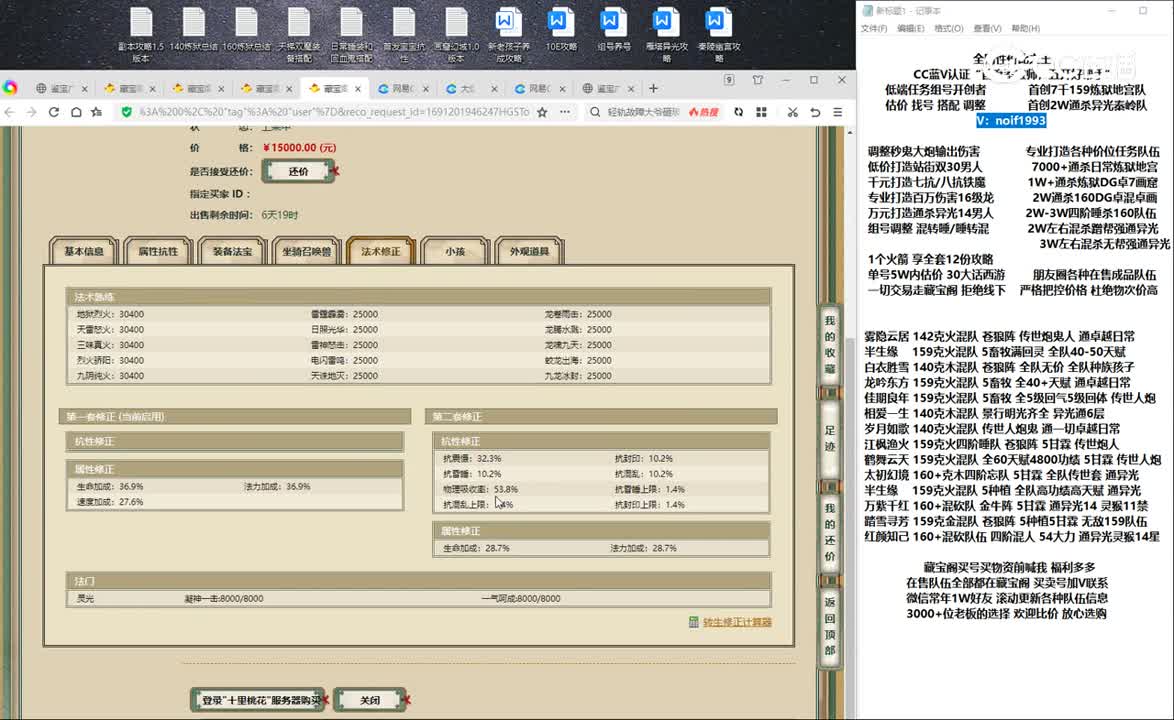The width and height of the screenshot is (1174, 720).
Task: Open Notepad's 查看(V) menu
Action: click(x=988, y=28)
